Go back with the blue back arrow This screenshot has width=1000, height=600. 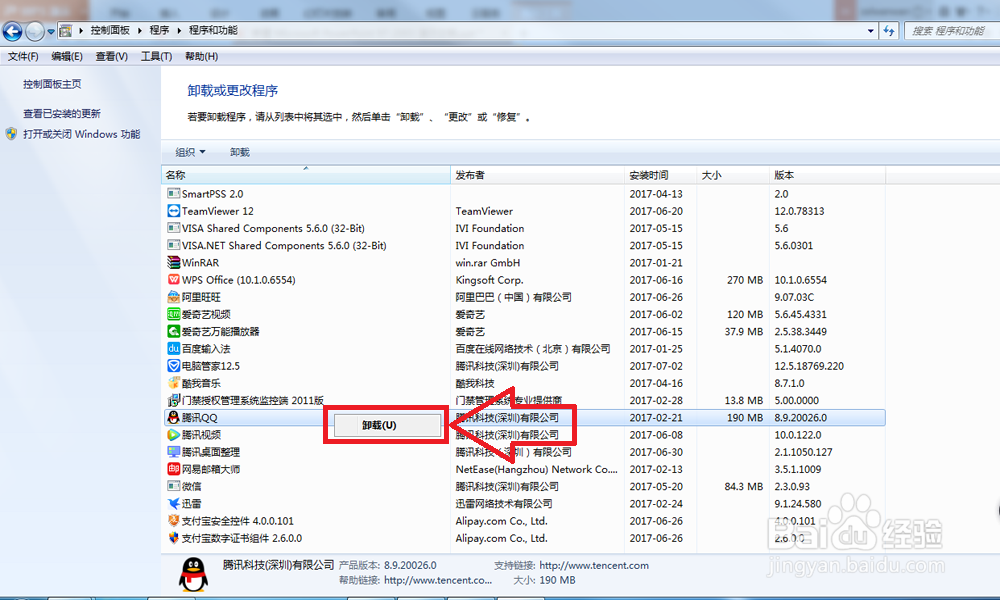point(13,31)
